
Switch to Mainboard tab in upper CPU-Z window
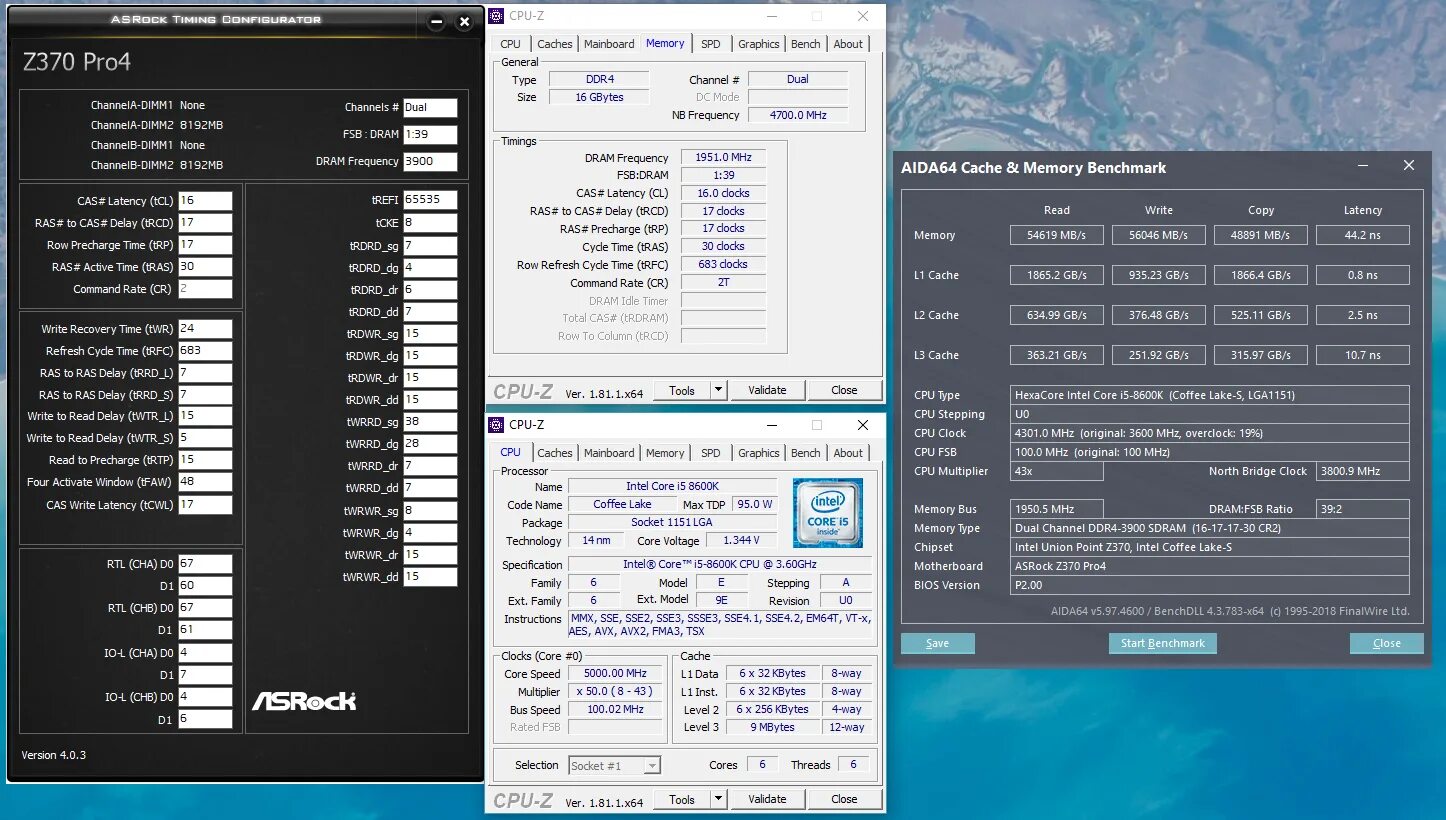pyautogui.click(x=609, y=44)
